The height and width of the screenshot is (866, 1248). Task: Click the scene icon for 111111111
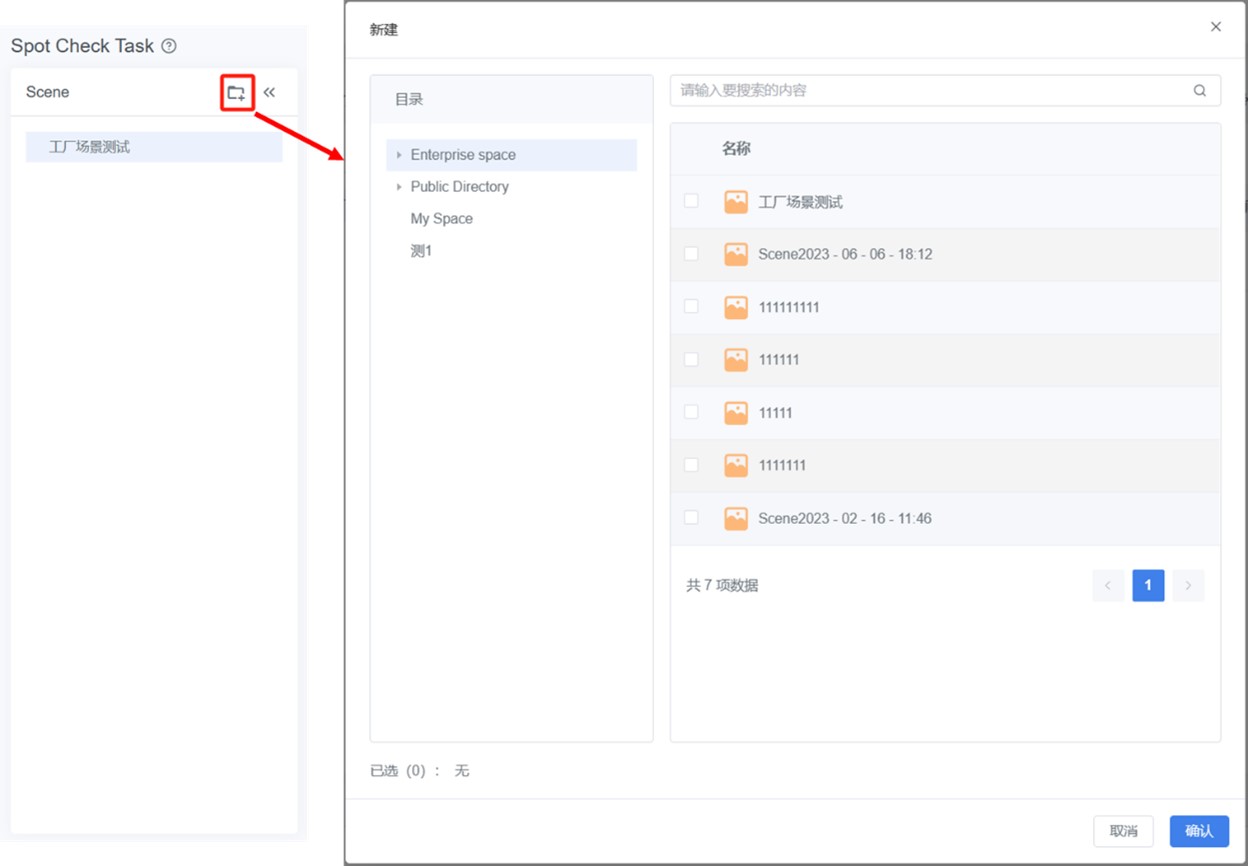(x=736, y=307)
